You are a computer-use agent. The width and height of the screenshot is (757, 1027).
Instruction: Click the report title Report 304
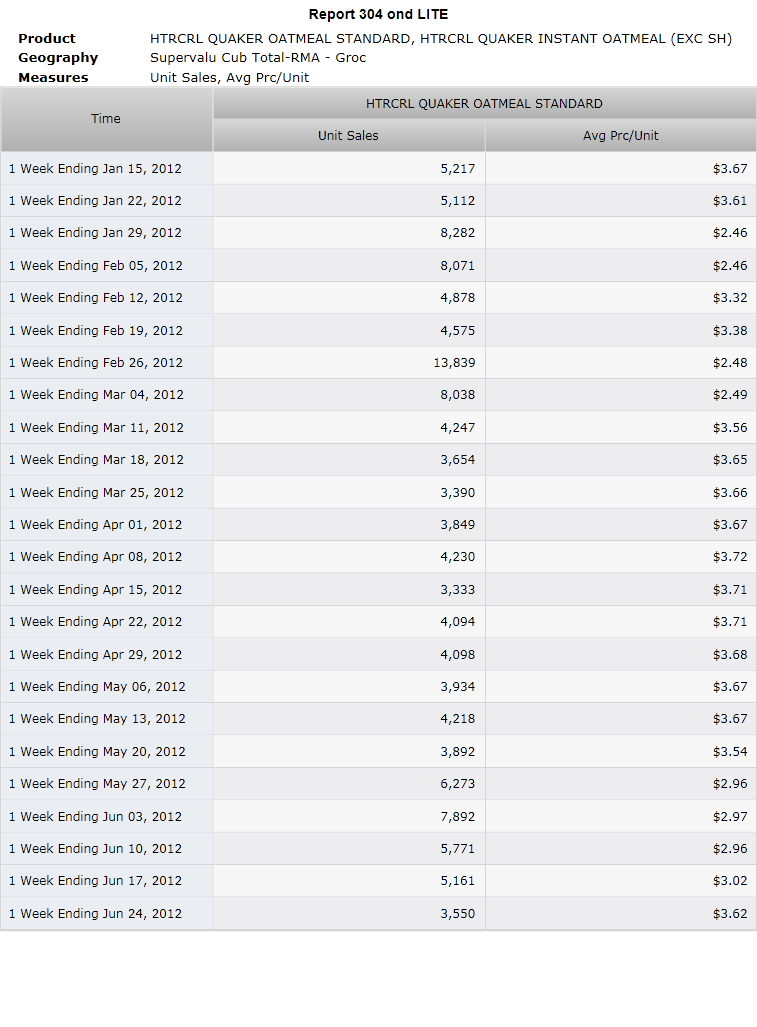coord(346,14)
